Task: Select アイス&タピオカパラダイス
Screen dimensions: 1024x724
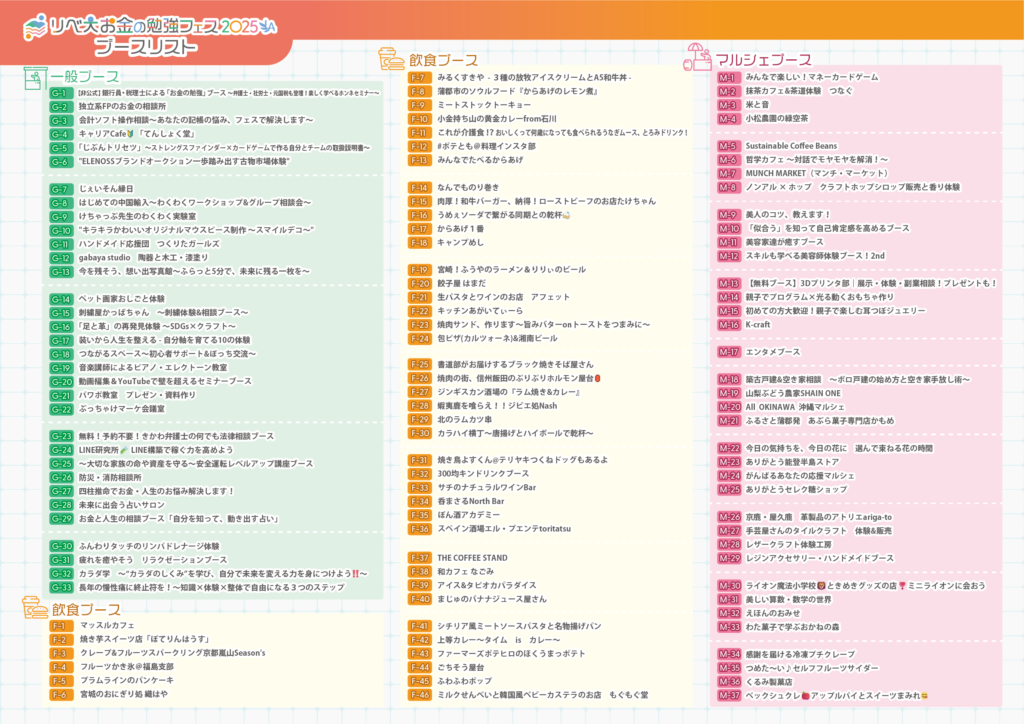Action: [472, 585]
